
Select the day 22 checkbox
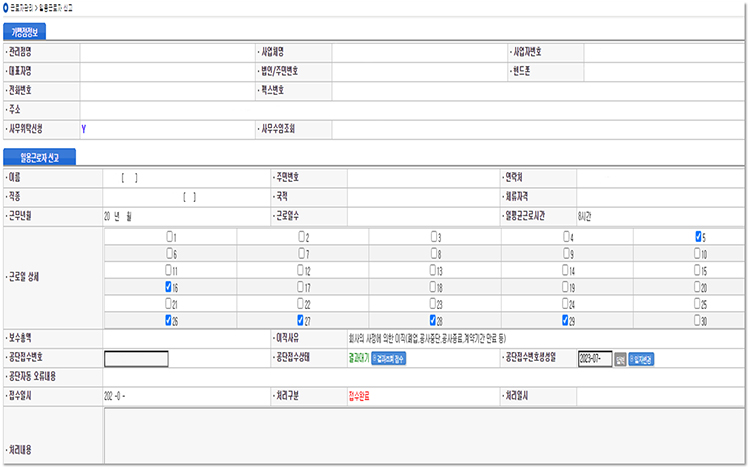coord(302,304)
